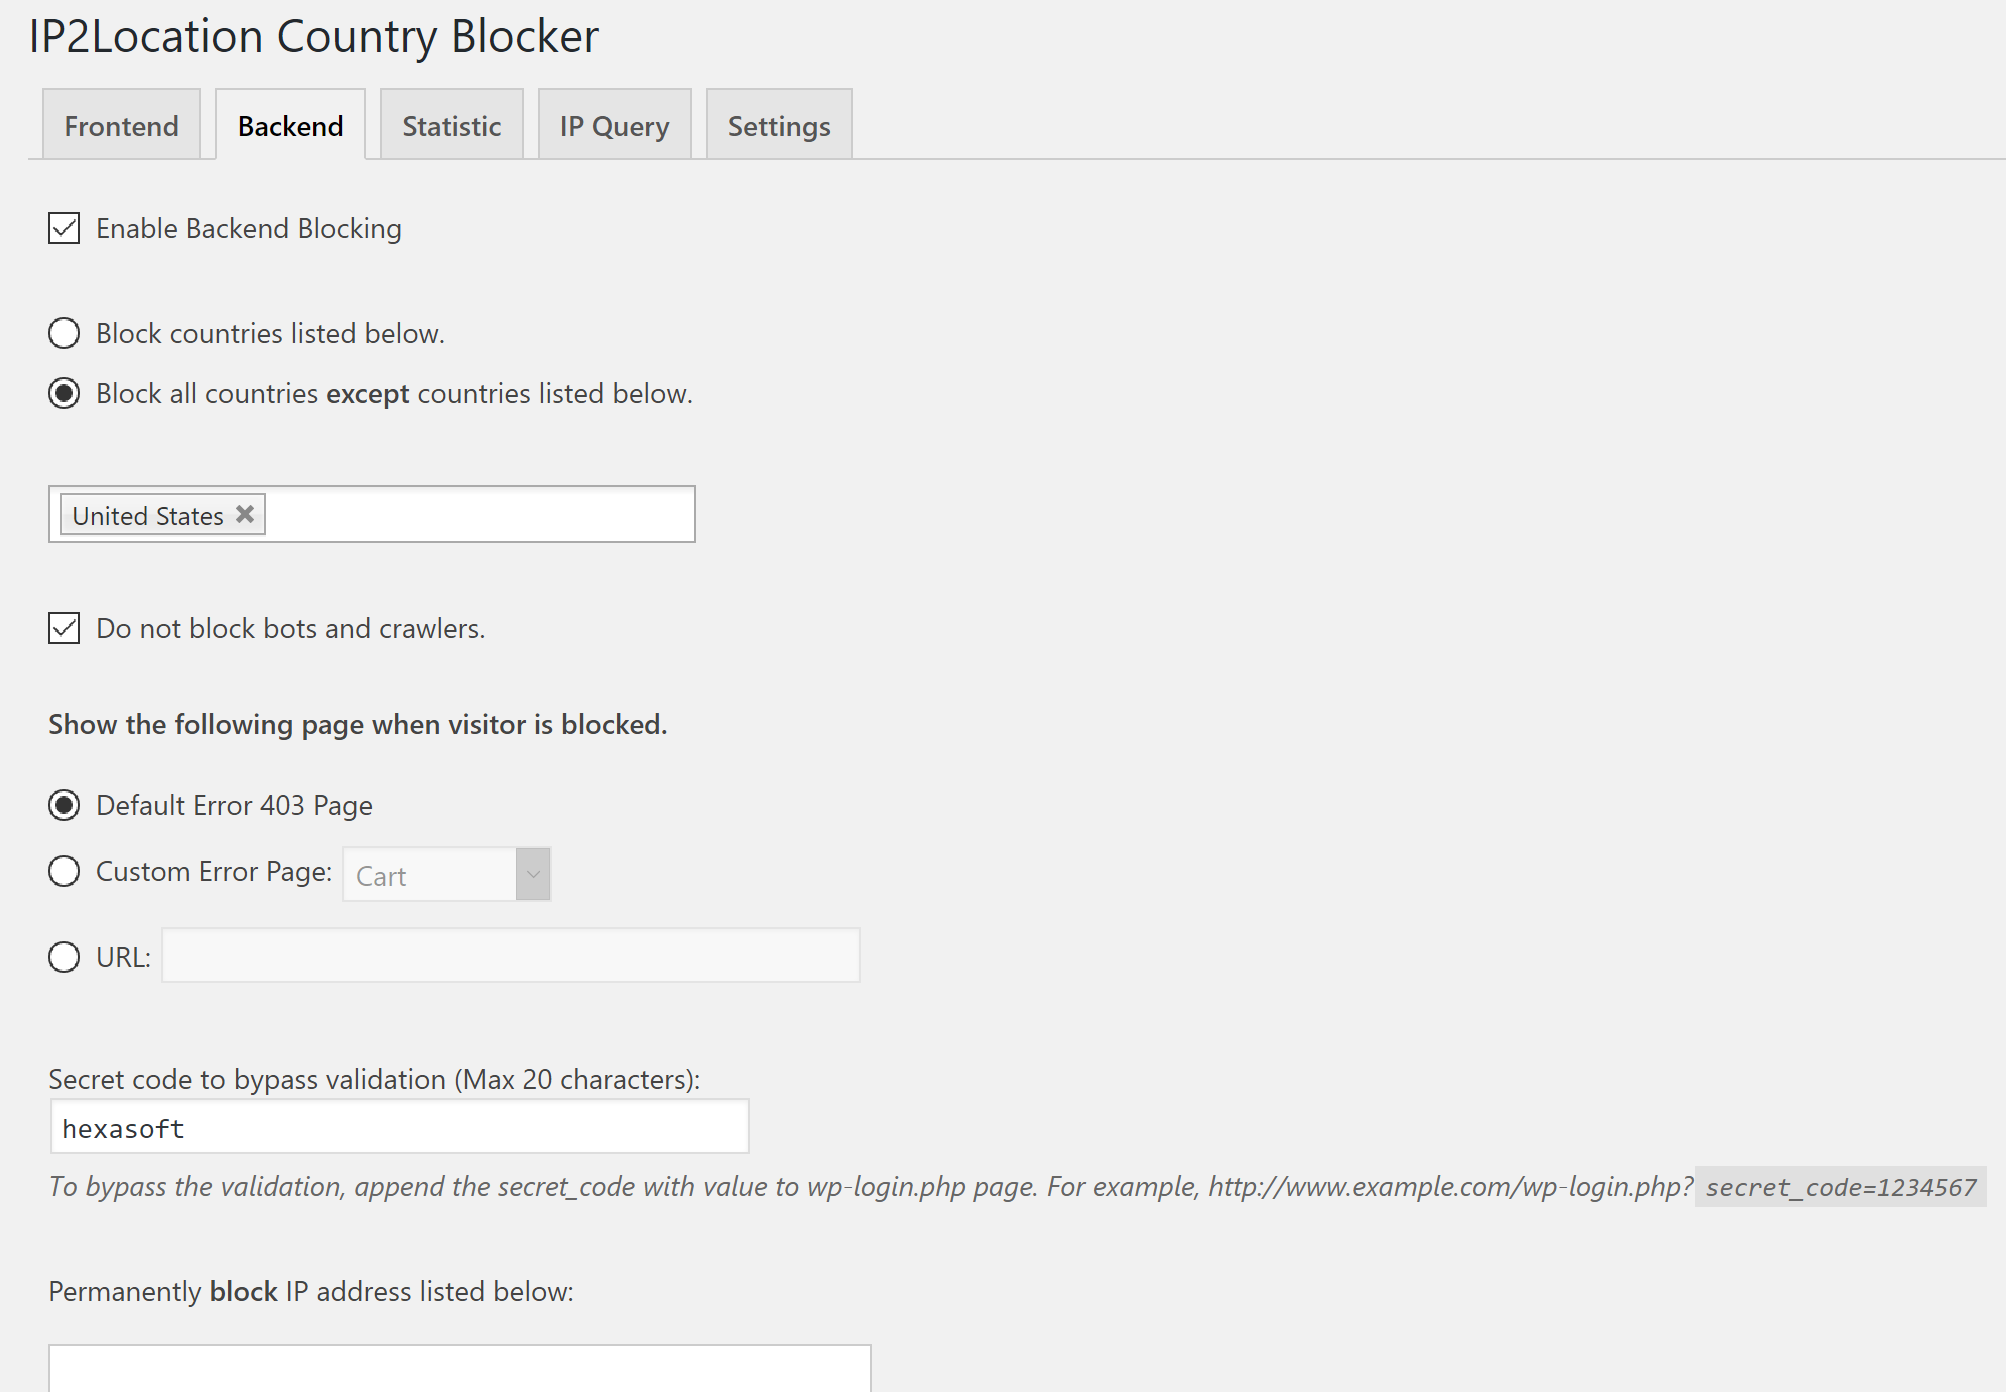Open the Settings tab
Viewport: 2006px width, 1392px height.
[779, 126]
